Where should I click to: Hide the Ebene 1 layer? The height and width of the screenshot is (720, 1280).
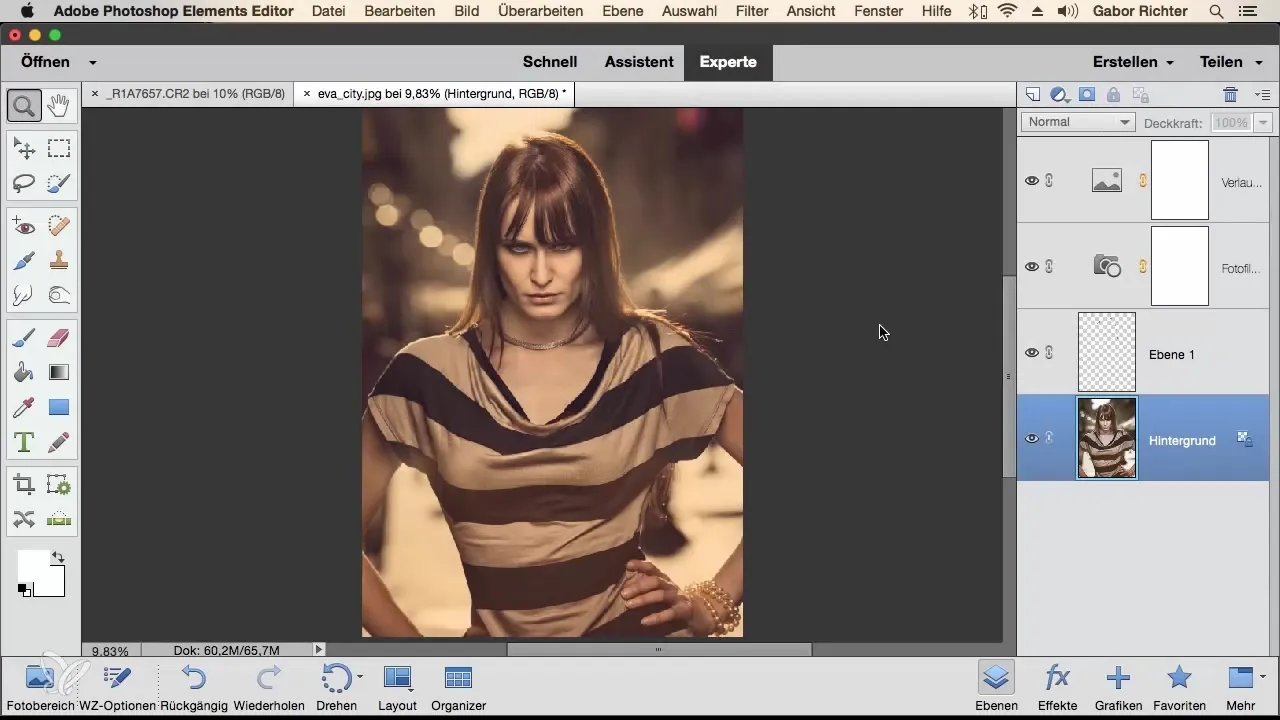pos(1031,352)
